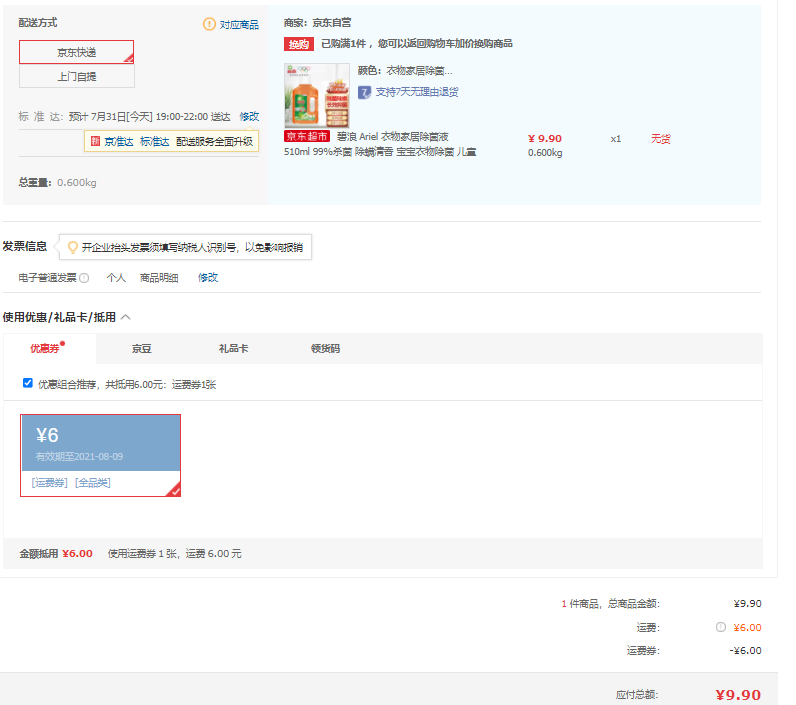Click the ¥6.00 shipping fee amount

click(747, 628)
